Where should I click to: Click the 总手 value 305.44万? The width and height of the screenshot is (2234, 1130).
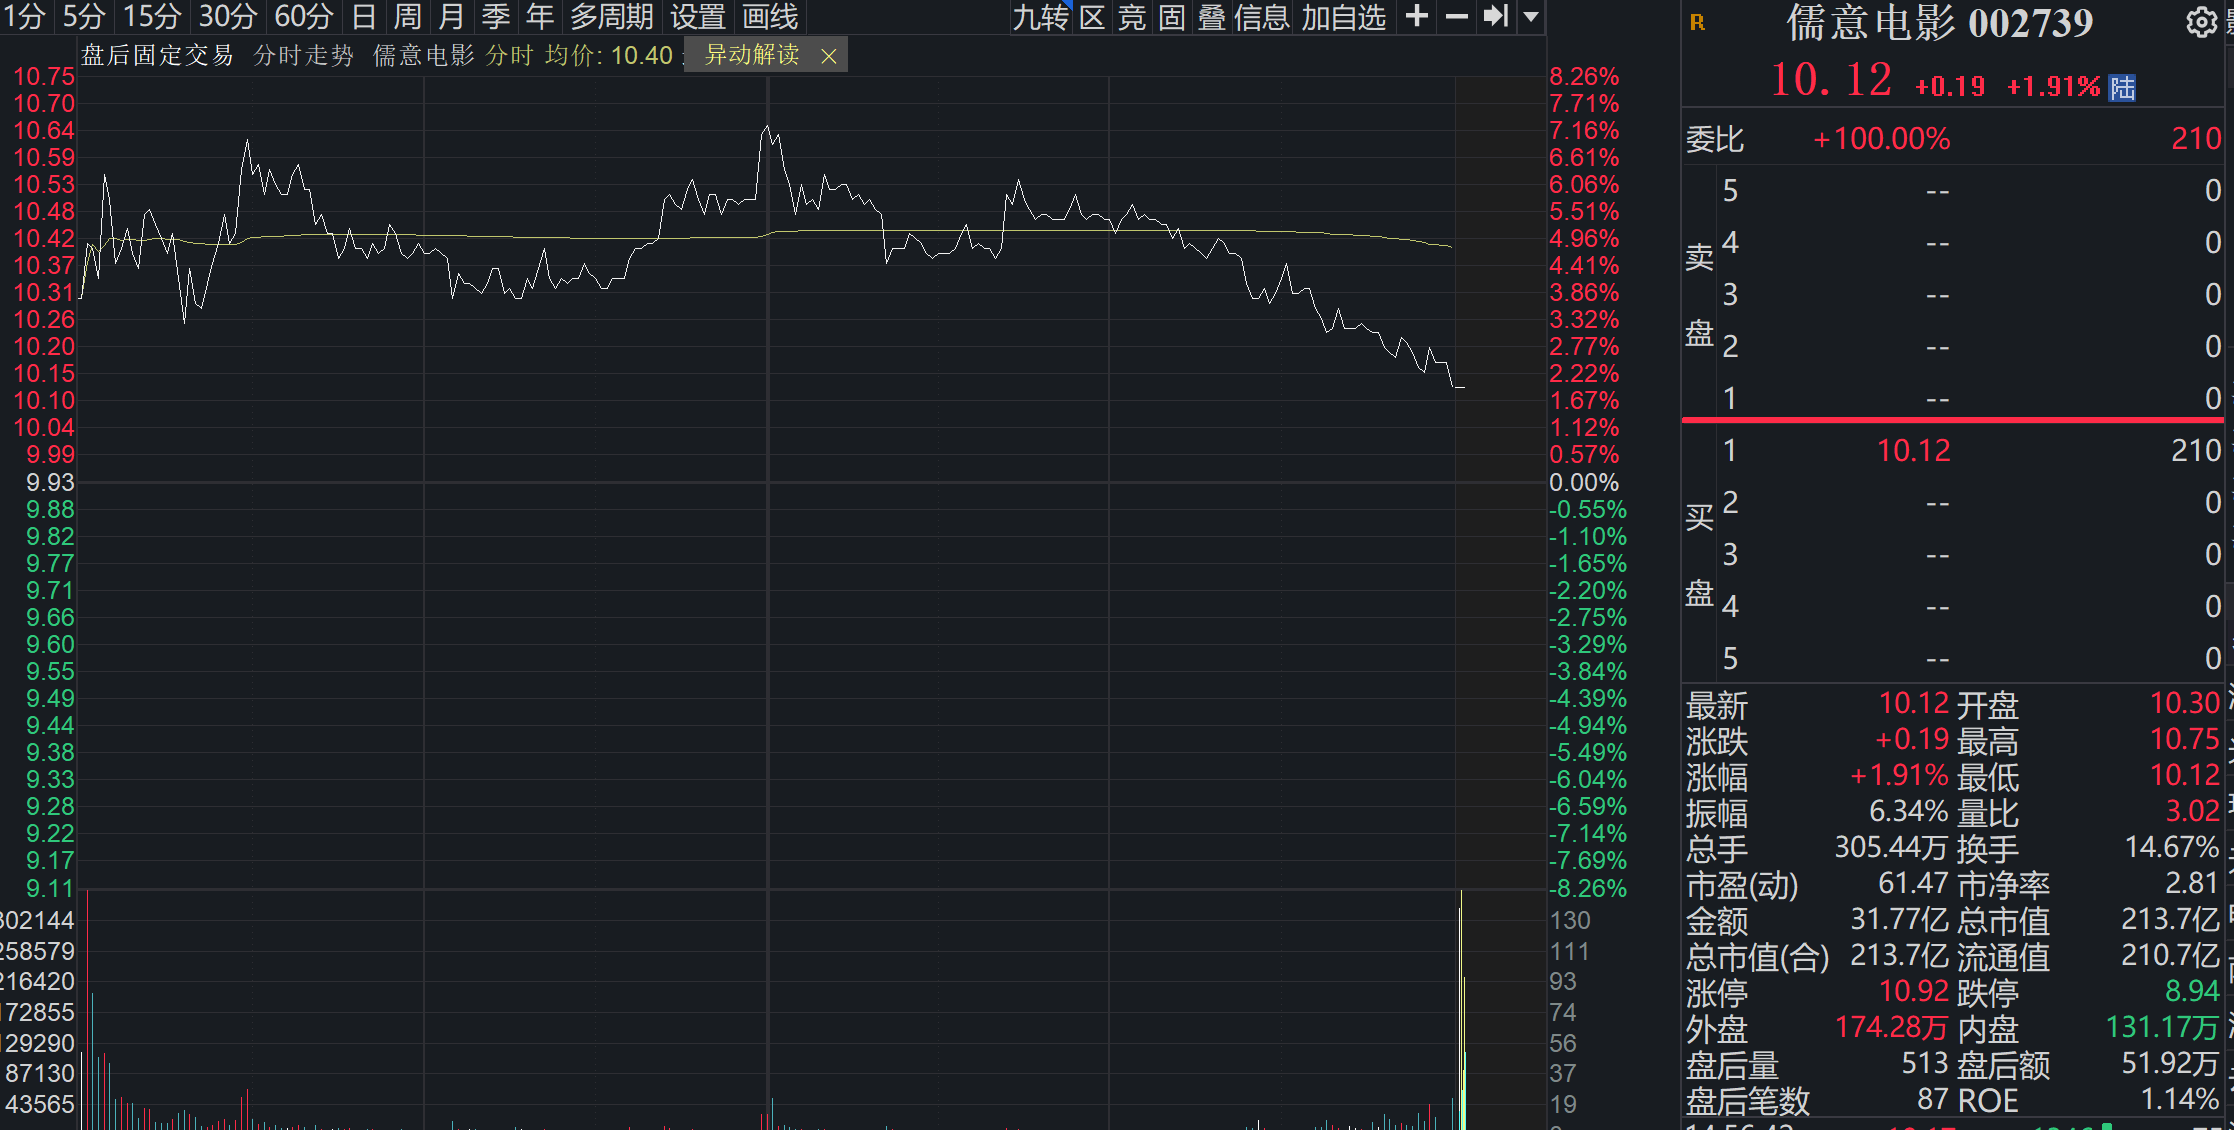point(1891,848)
